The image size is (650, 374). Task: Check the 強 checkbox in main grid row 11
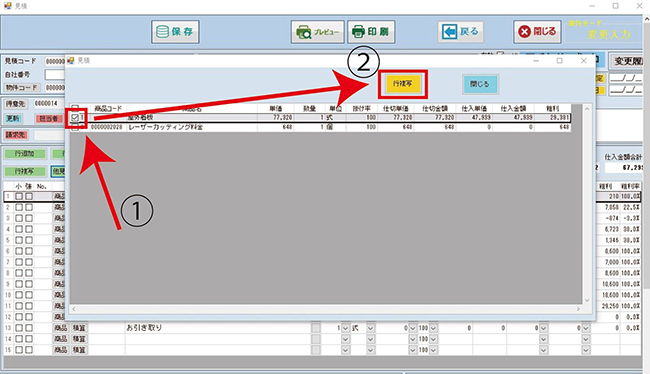(x=29, y=306)
